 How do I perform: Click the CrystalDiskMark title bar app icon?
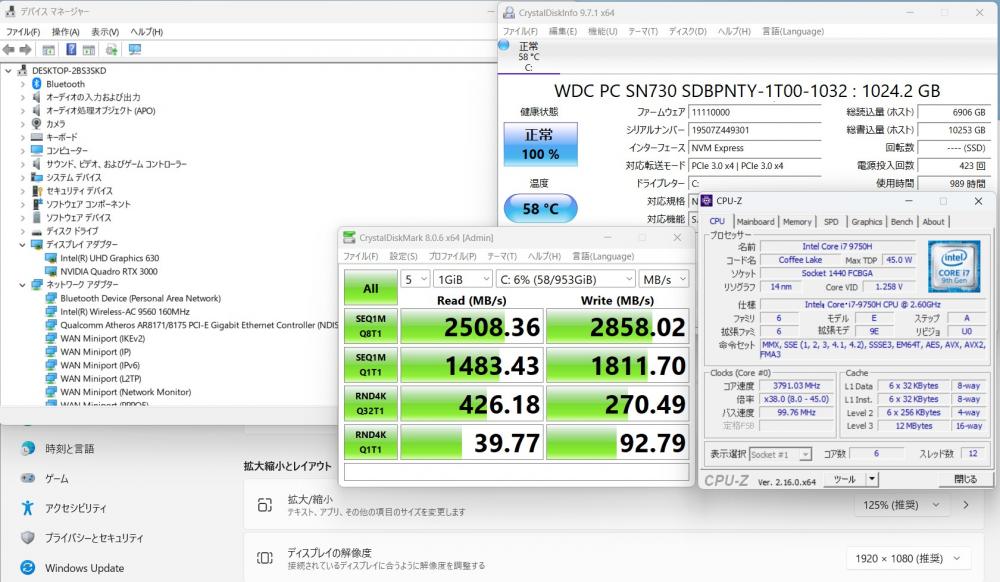coord(349,238)
